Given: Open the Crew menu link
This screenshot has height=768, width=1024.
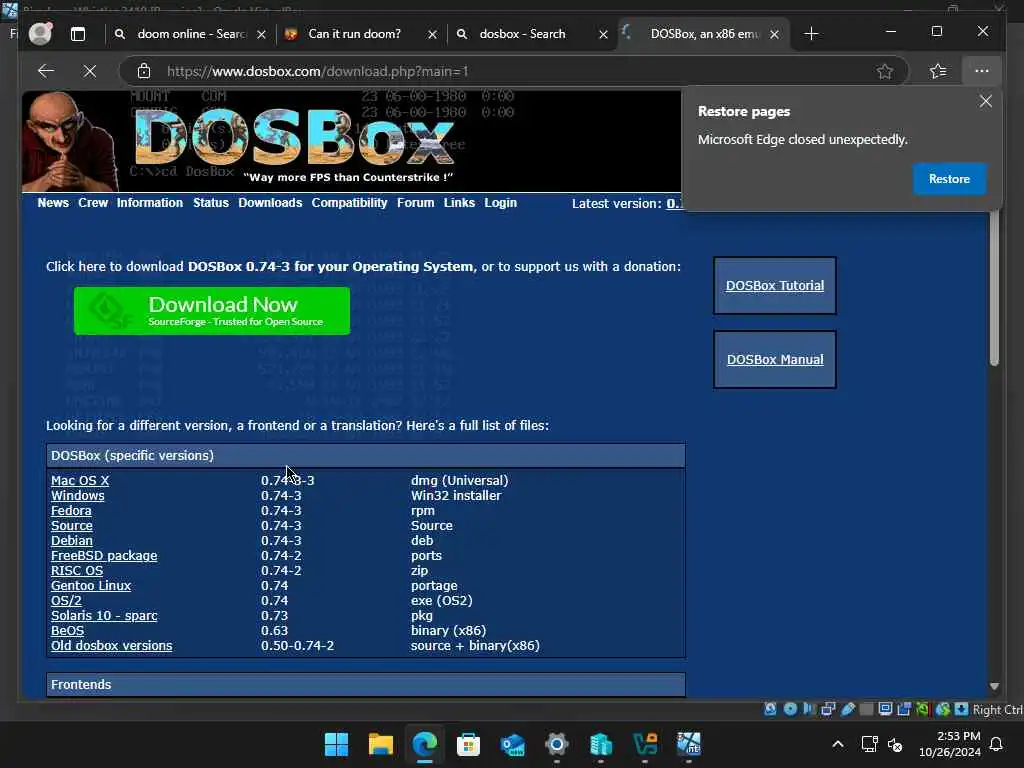Looking at the screenshot, I should point(93,203).
